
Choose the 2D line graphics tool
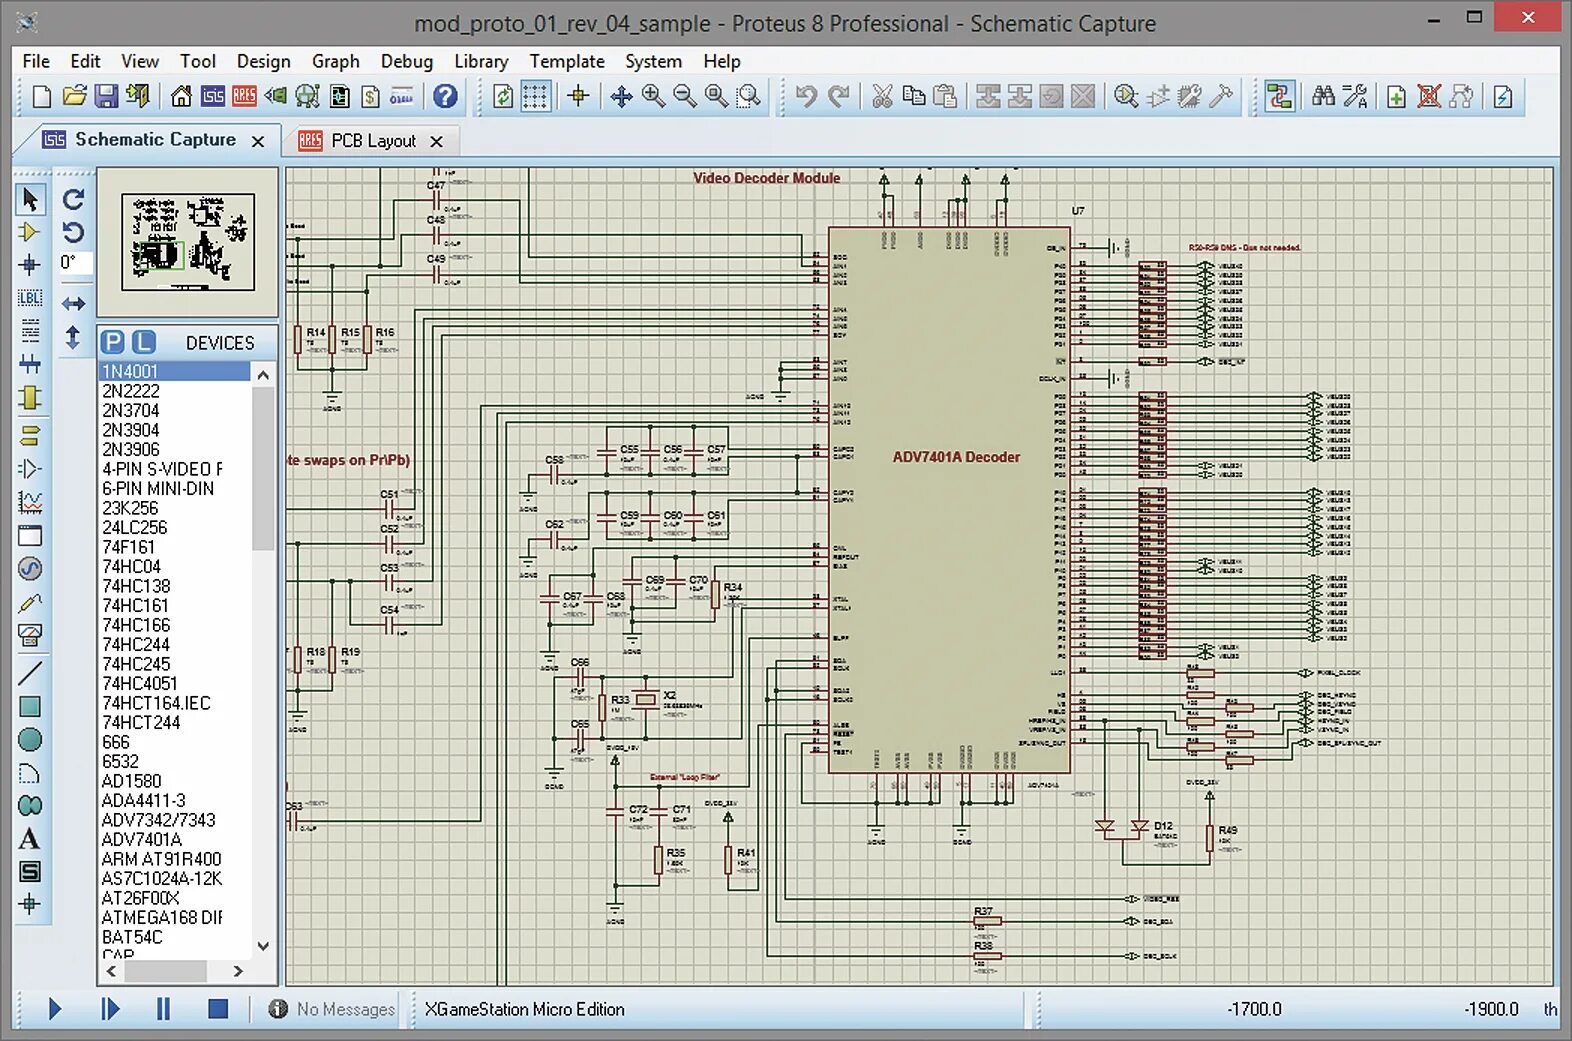pyautogui.click(x=30, y=673)
